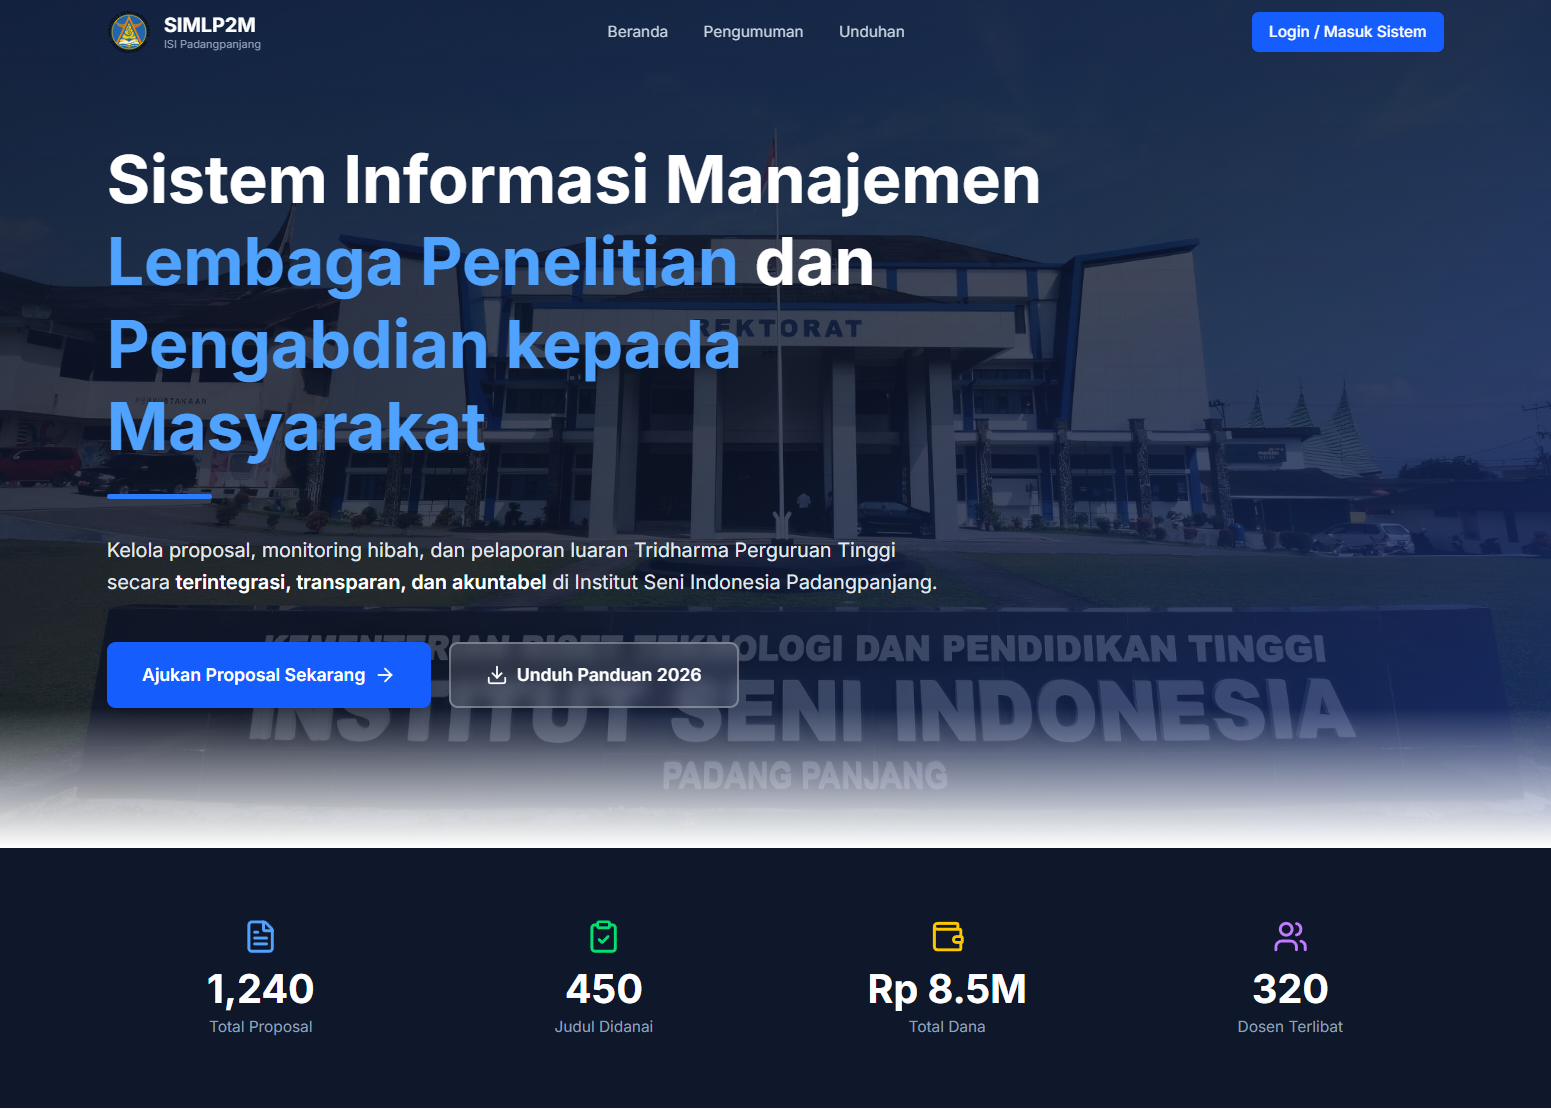Select the Ajukan Proposal Sekarang button label
Viewport: 1551px width, 1109px height.
click(x=253, y=675)
